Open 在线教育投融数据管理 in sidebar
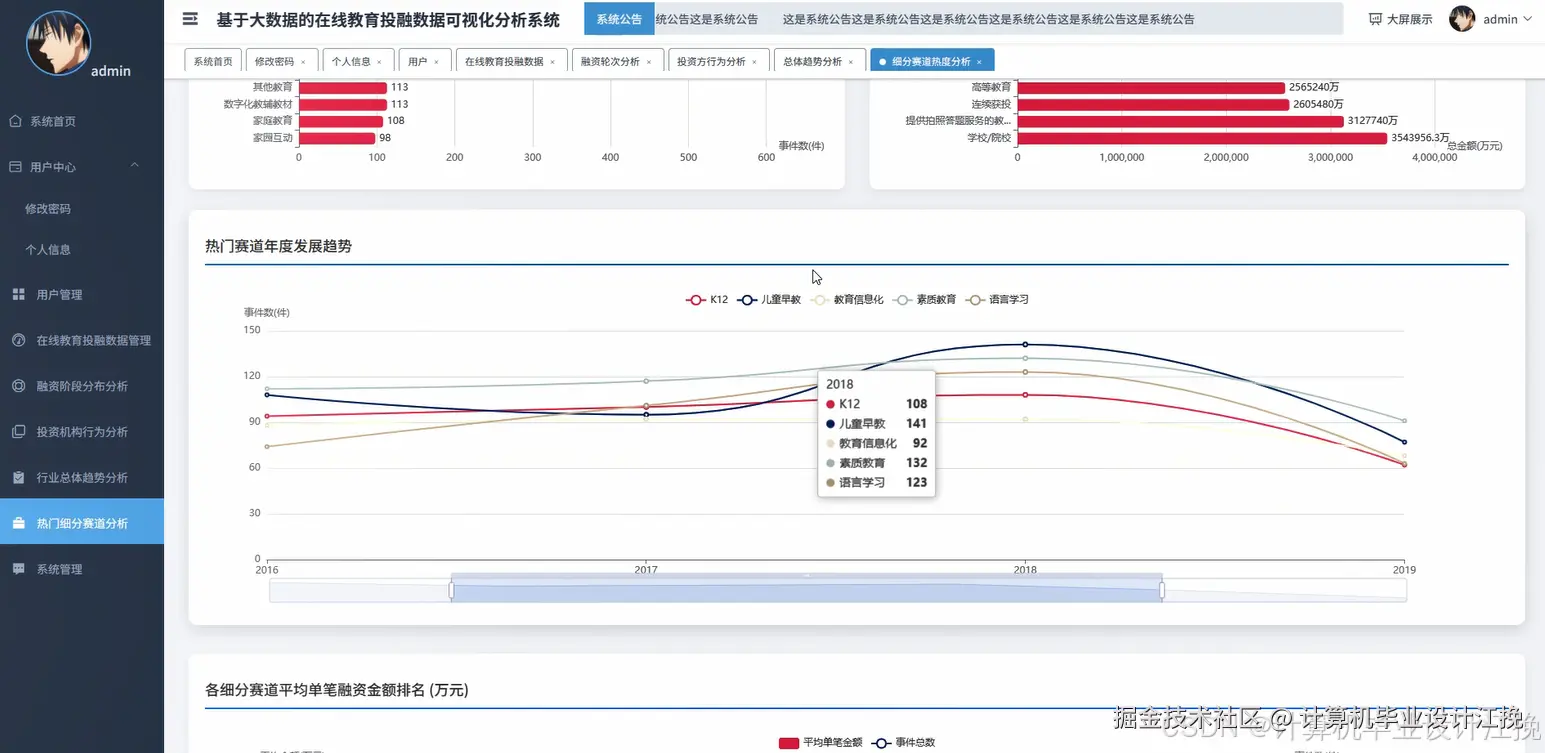Image resolution: width=1545 pixels, height=753 pixels. click(x=82, y=340)
